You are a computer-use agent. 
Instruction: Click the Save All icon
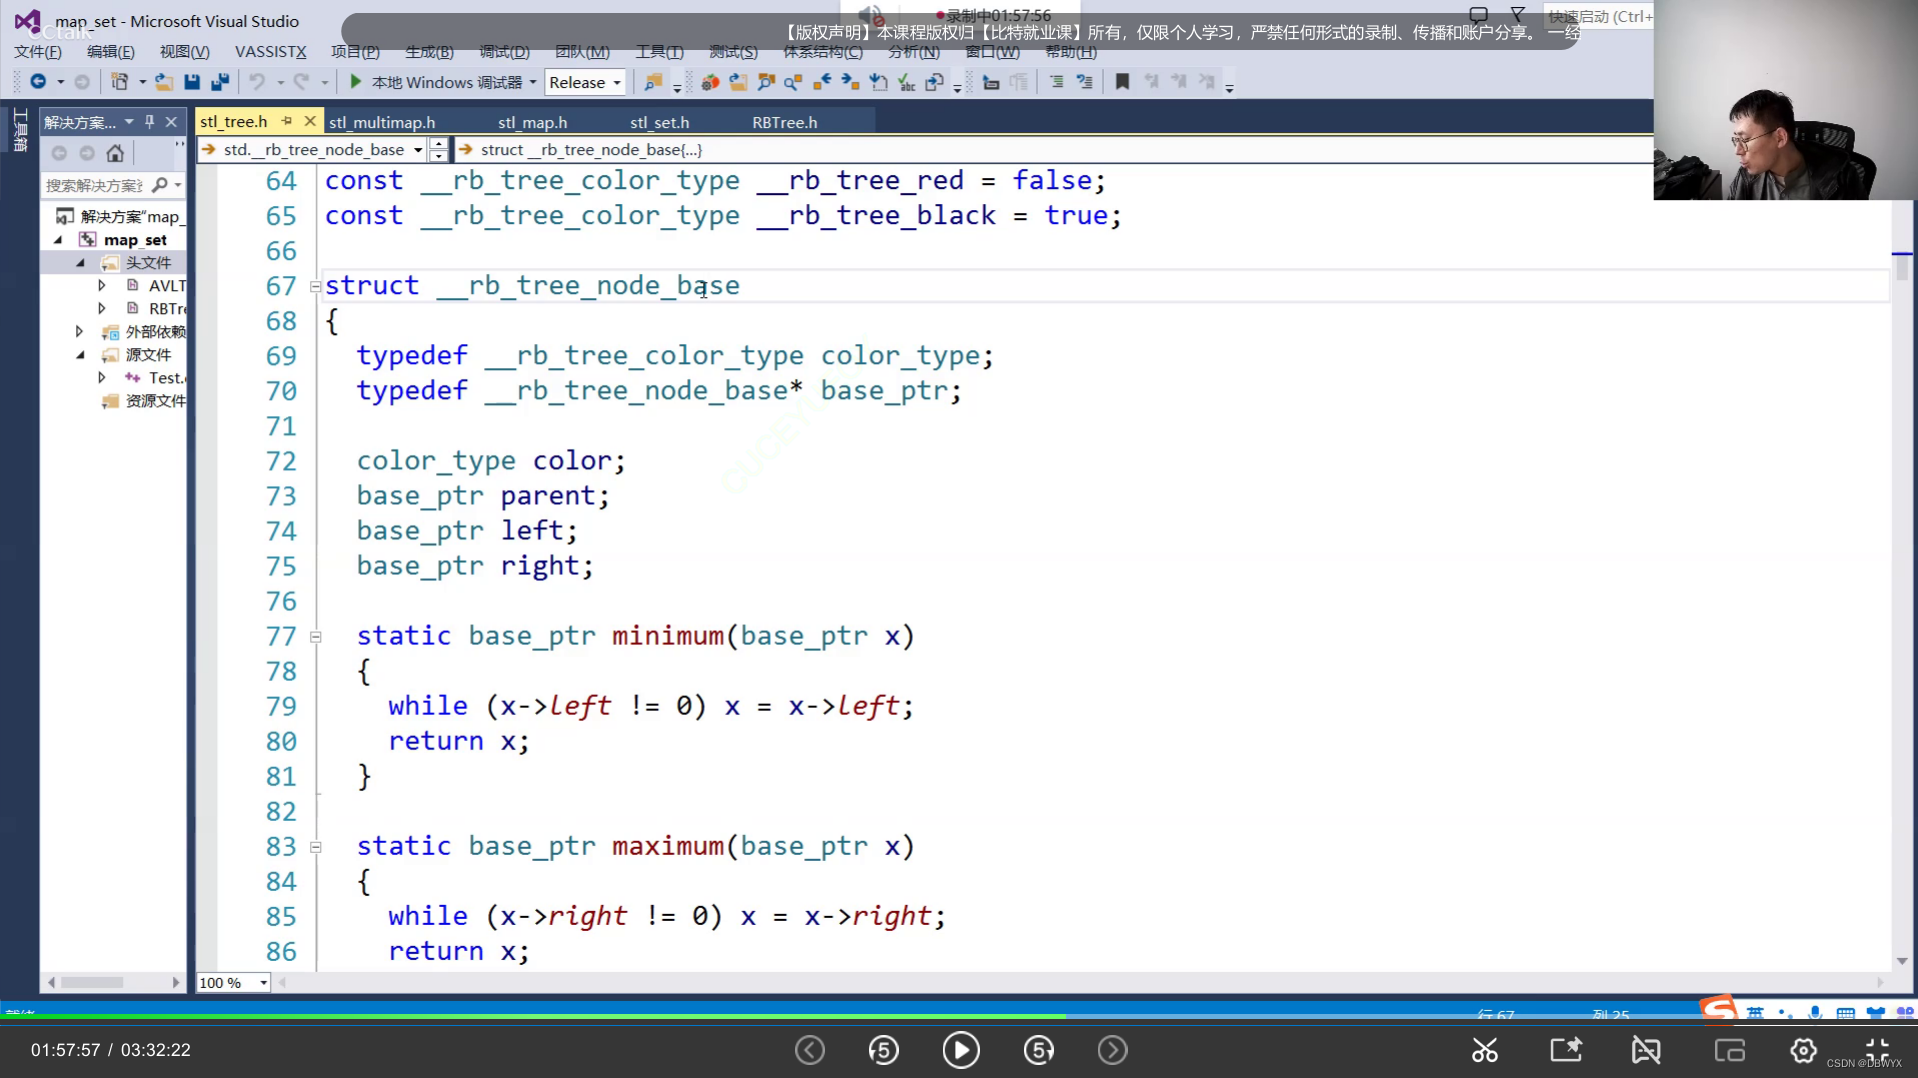222,82
